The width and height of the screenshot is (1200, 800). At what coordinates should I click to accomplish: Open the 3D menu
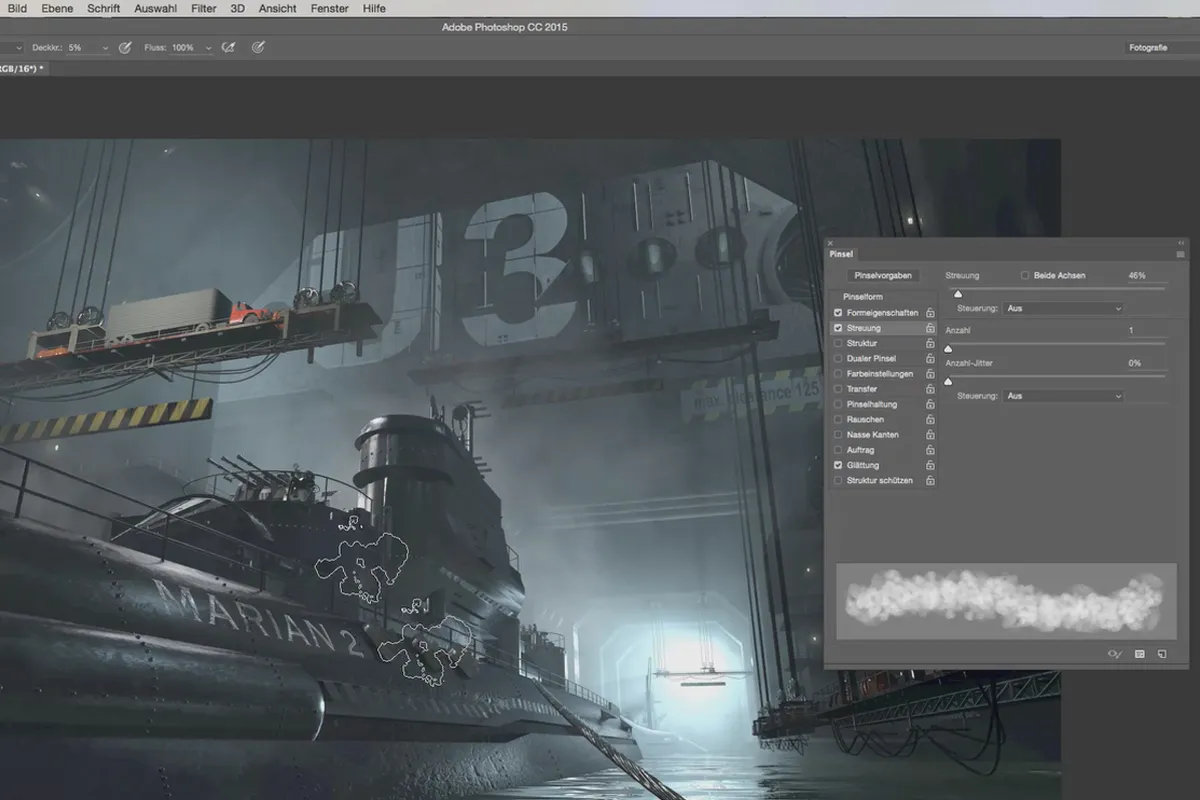tap(237, 8)
